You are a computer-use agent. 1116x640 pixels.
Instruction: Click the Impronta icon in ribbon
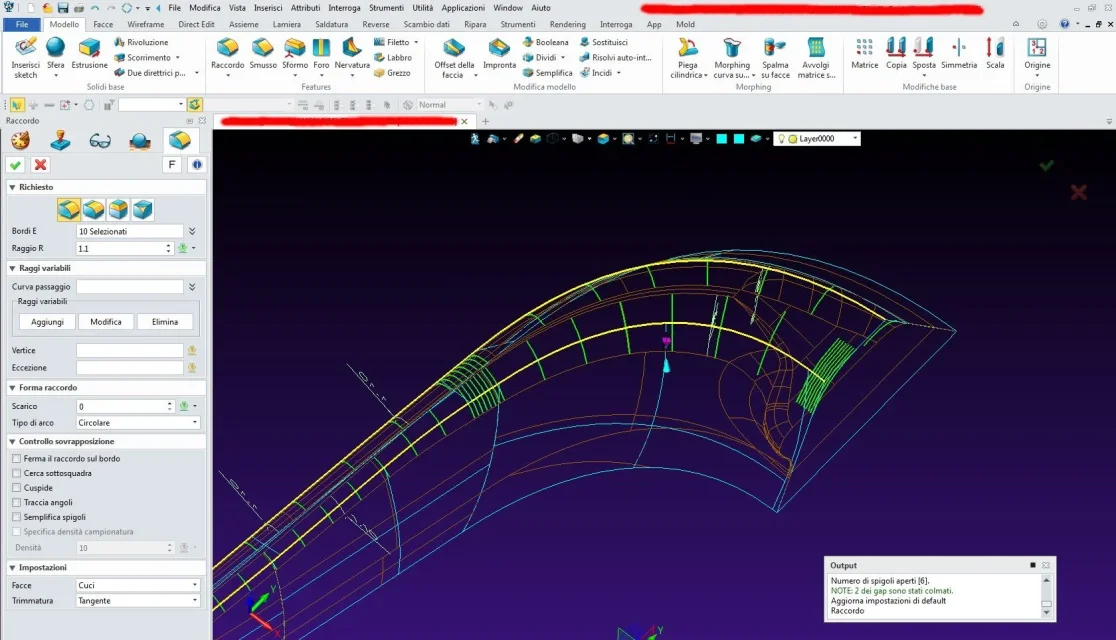tap(499, 54)
